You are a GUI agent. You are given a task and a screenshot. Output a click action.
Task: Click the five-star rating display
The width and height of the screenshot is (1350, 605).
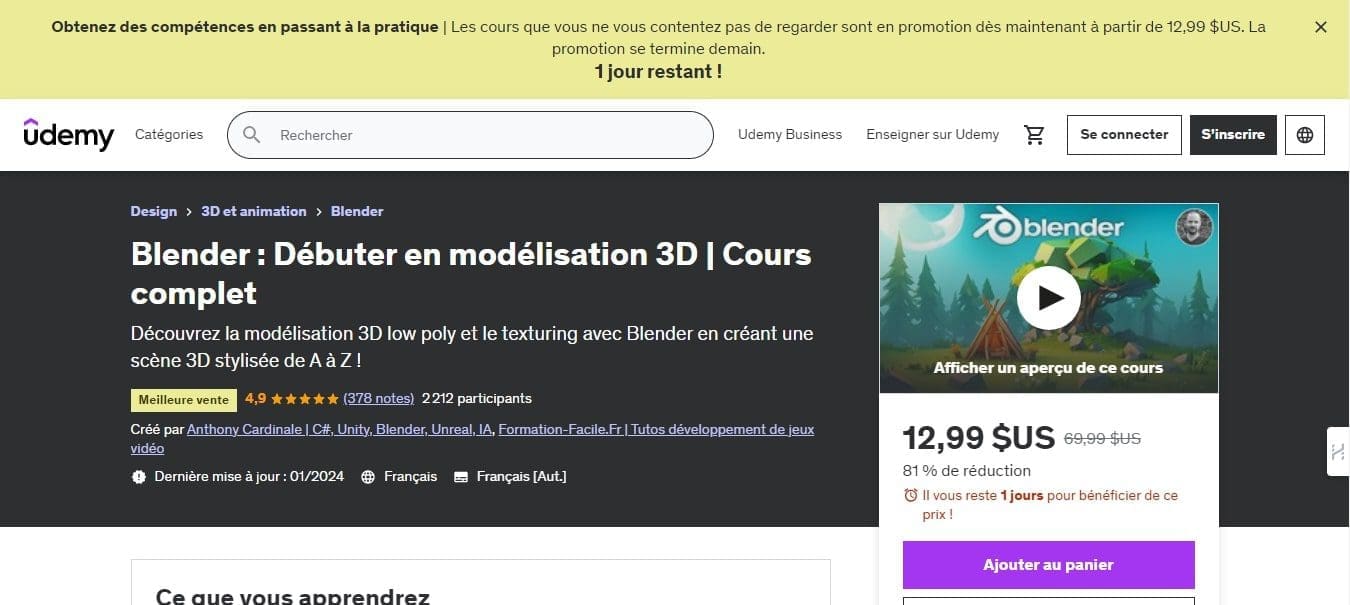[x=305, y=398]
